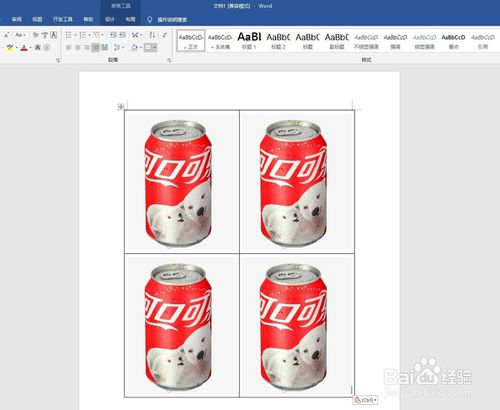Image resolution: width=500 pixels, height=410 pixels.
Task: Apply the red font color
Action: [x=24, y=48]
